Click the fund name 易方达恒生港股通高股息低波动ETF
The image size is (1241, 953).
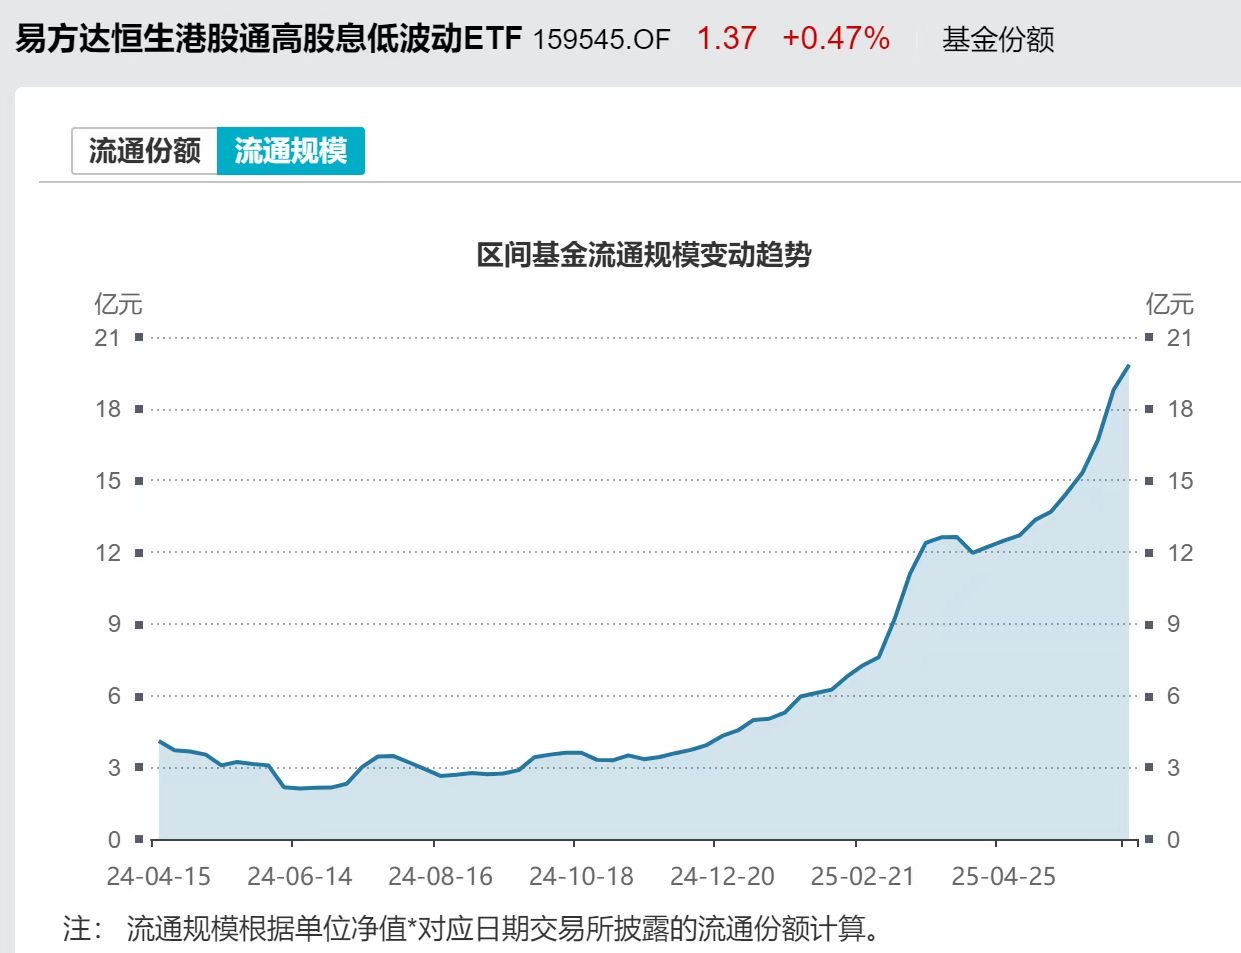pos(268,39)
